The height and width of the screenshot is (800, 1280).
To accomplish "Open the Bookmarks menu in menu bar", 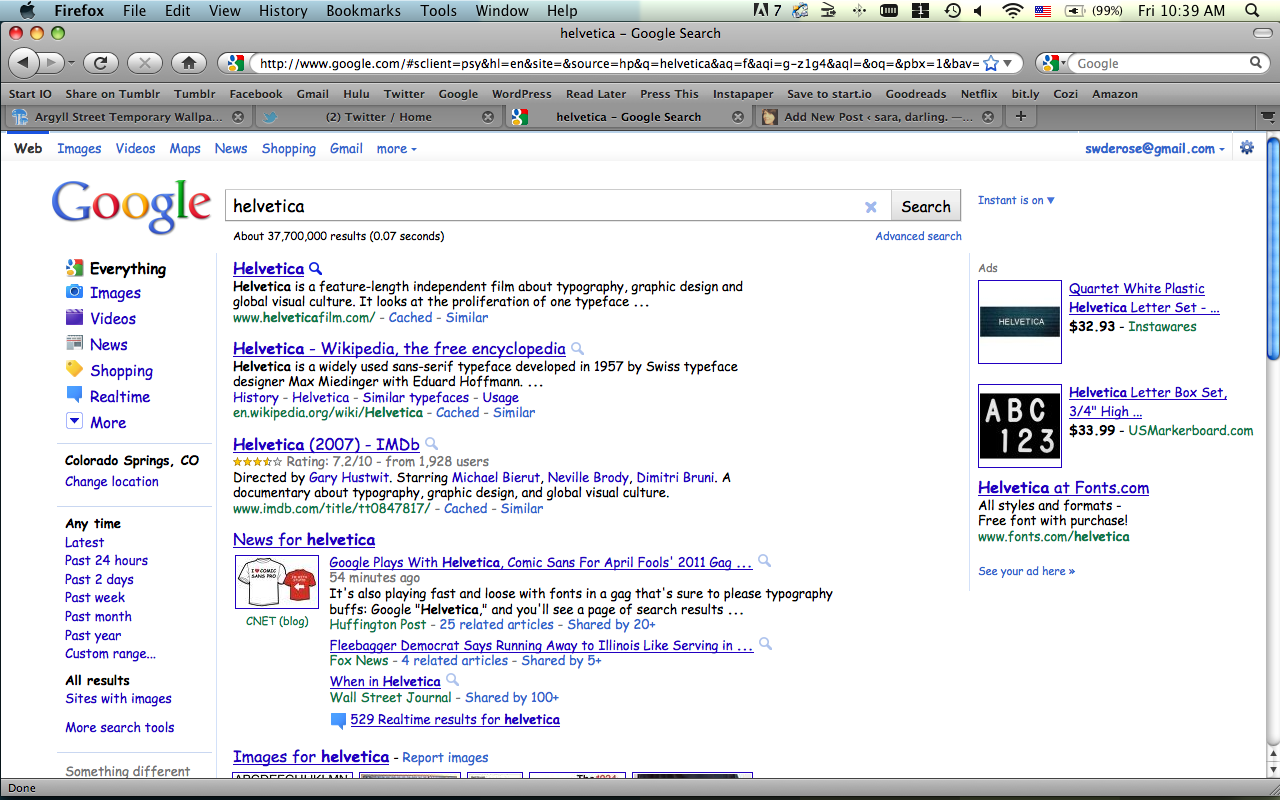I will tap(363, 11).
